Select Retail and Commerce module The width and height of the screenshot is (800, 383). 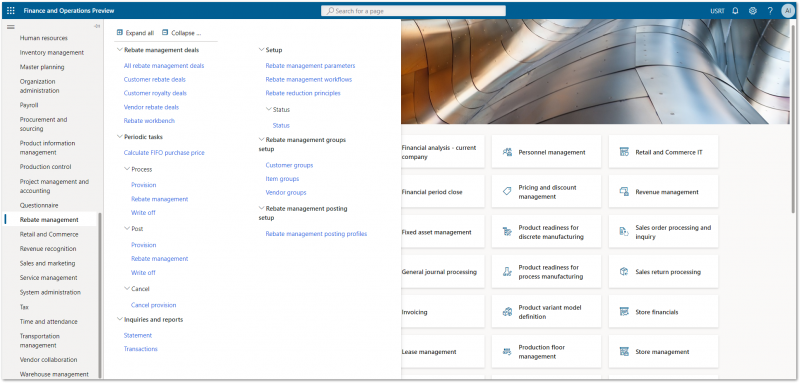(49, 234)
